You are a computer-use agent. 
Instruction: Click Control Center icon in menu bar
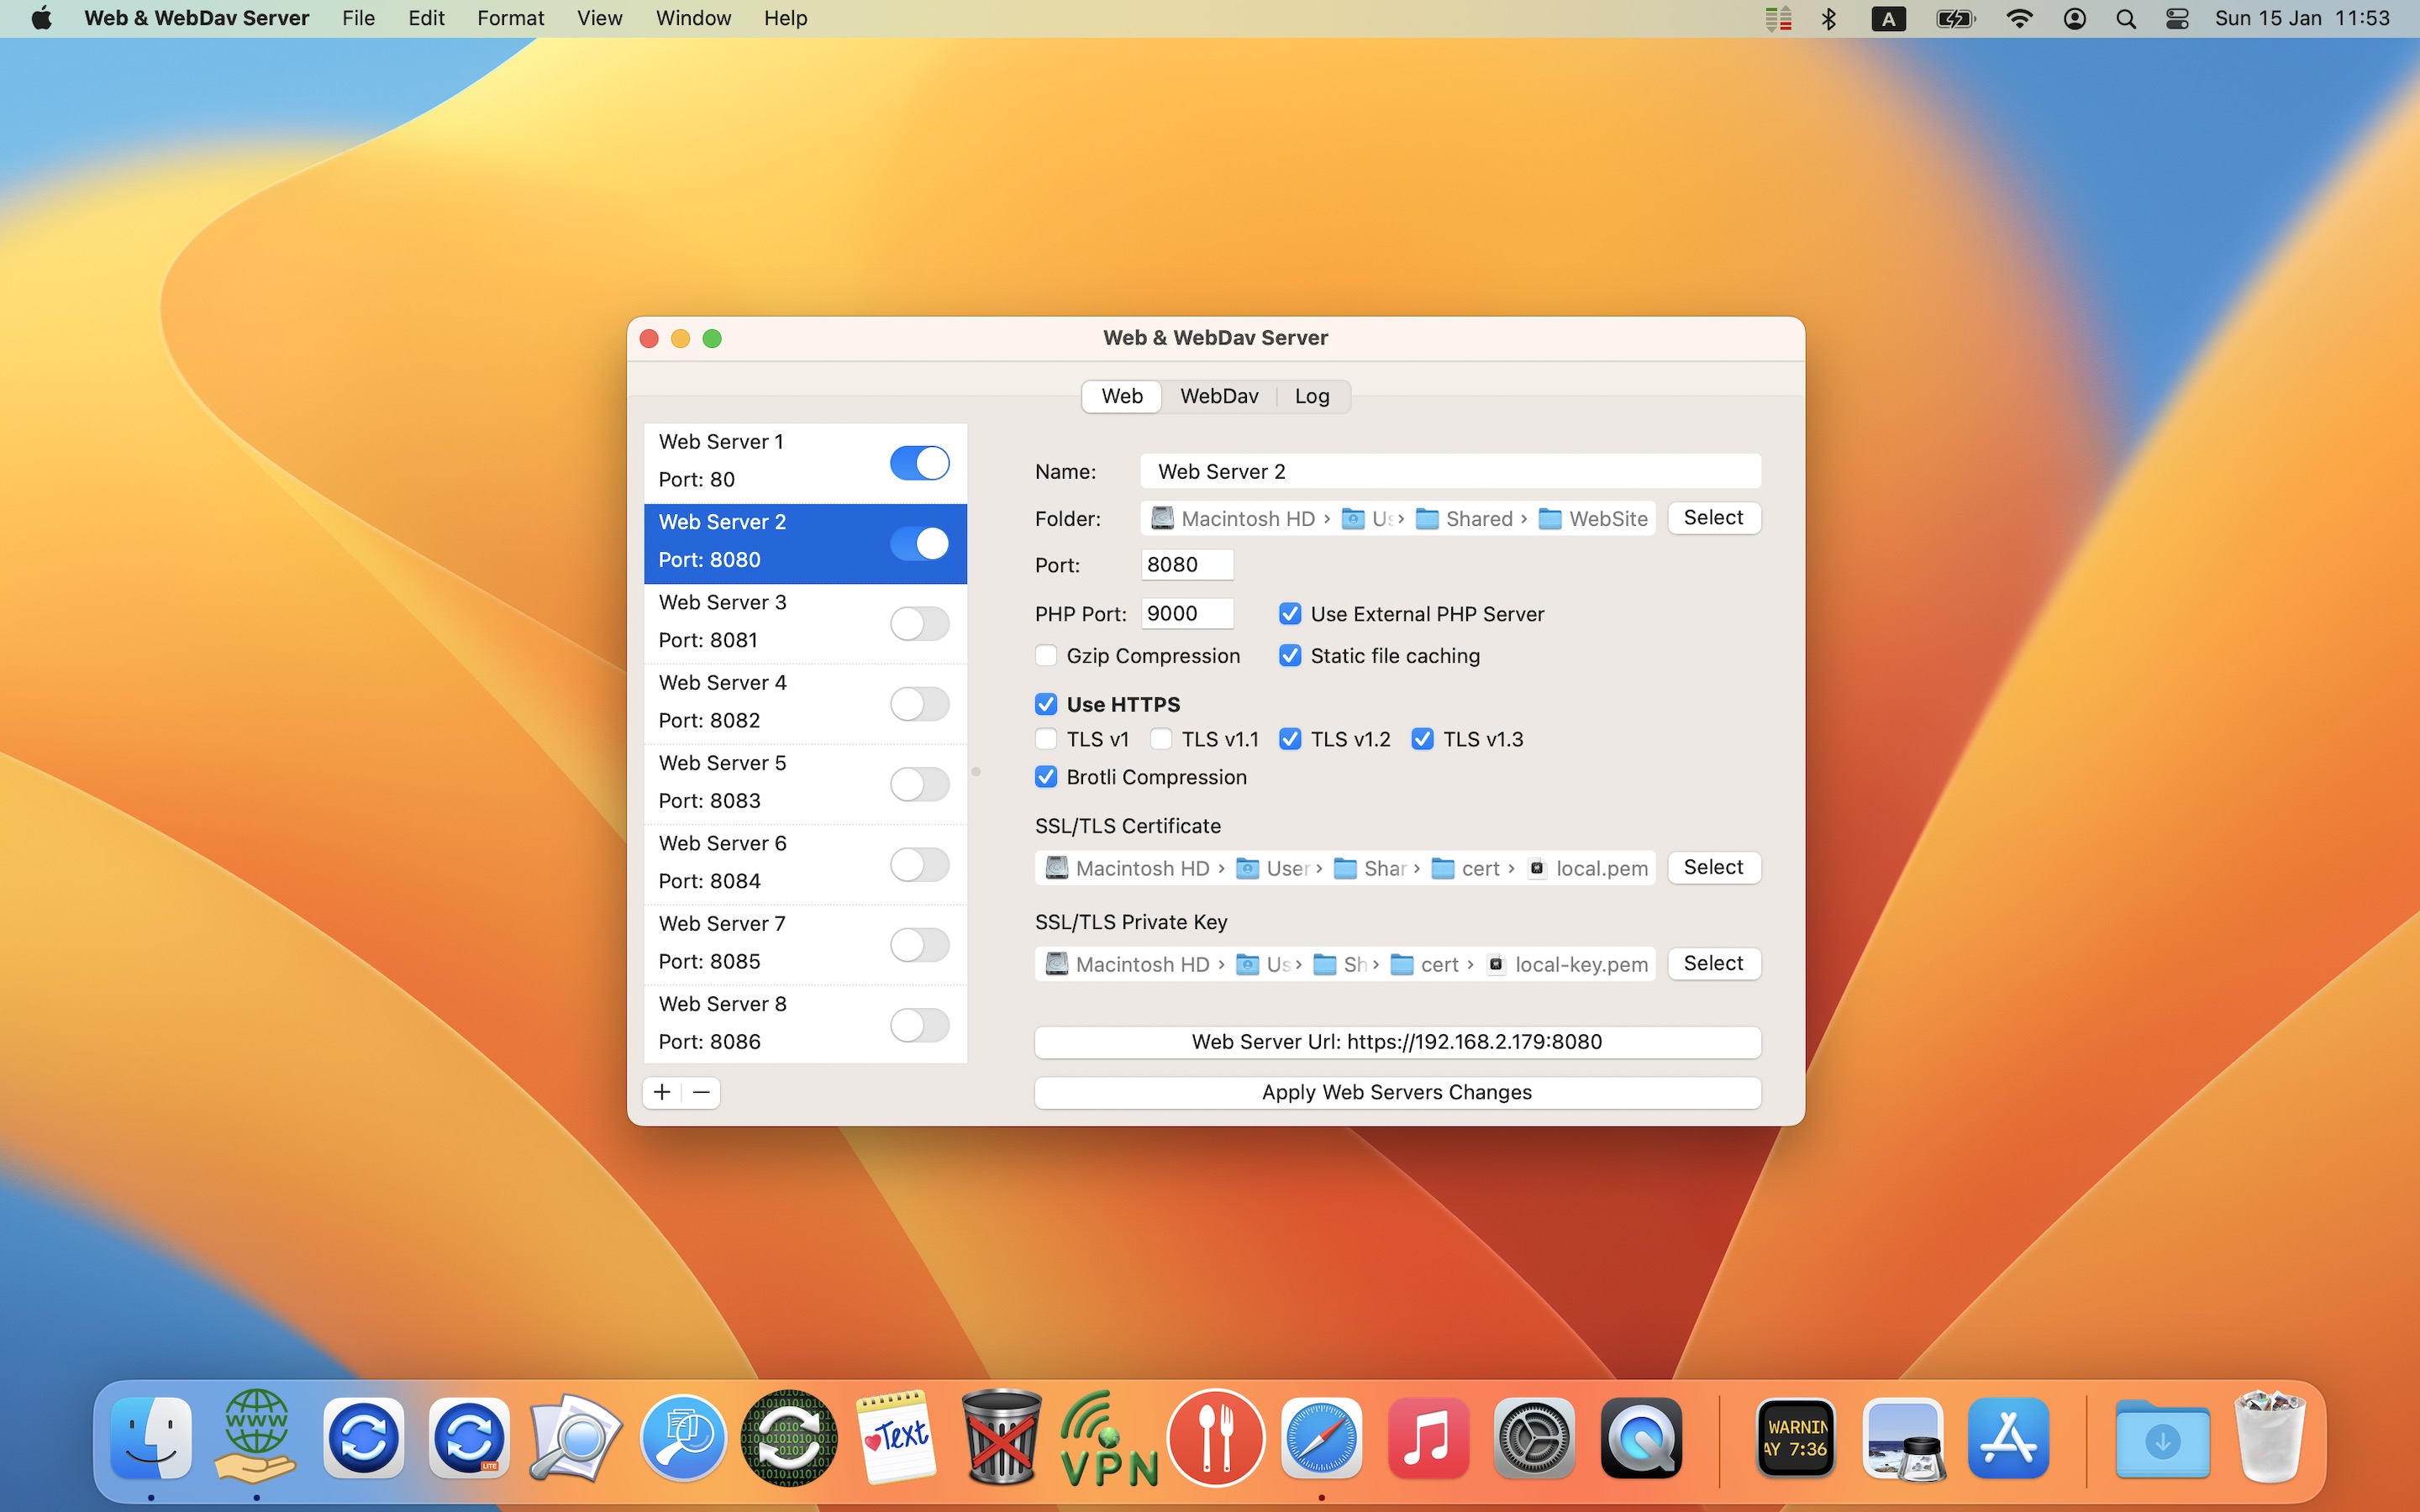[x=2177, y=19]
